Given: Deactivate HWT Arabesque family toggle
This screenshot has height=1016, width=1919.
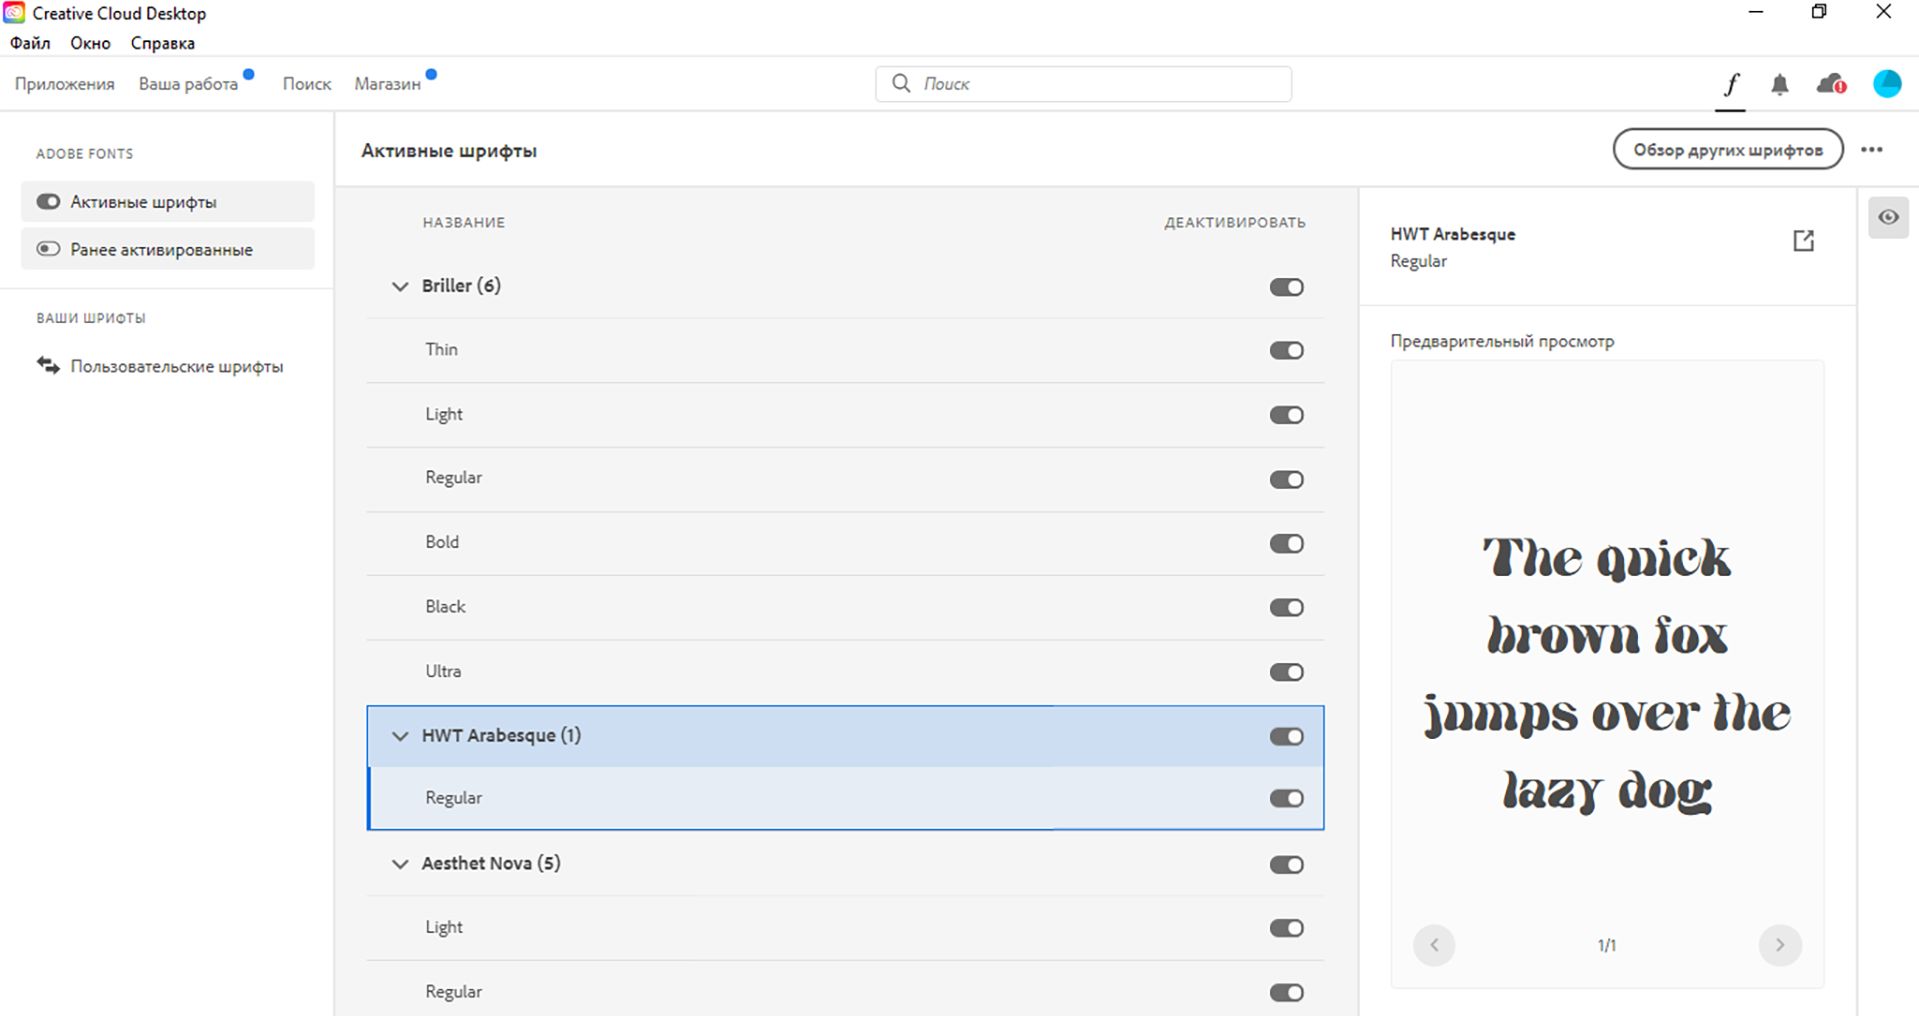Looking at the screenshot, I should (x=1287, y=736).
